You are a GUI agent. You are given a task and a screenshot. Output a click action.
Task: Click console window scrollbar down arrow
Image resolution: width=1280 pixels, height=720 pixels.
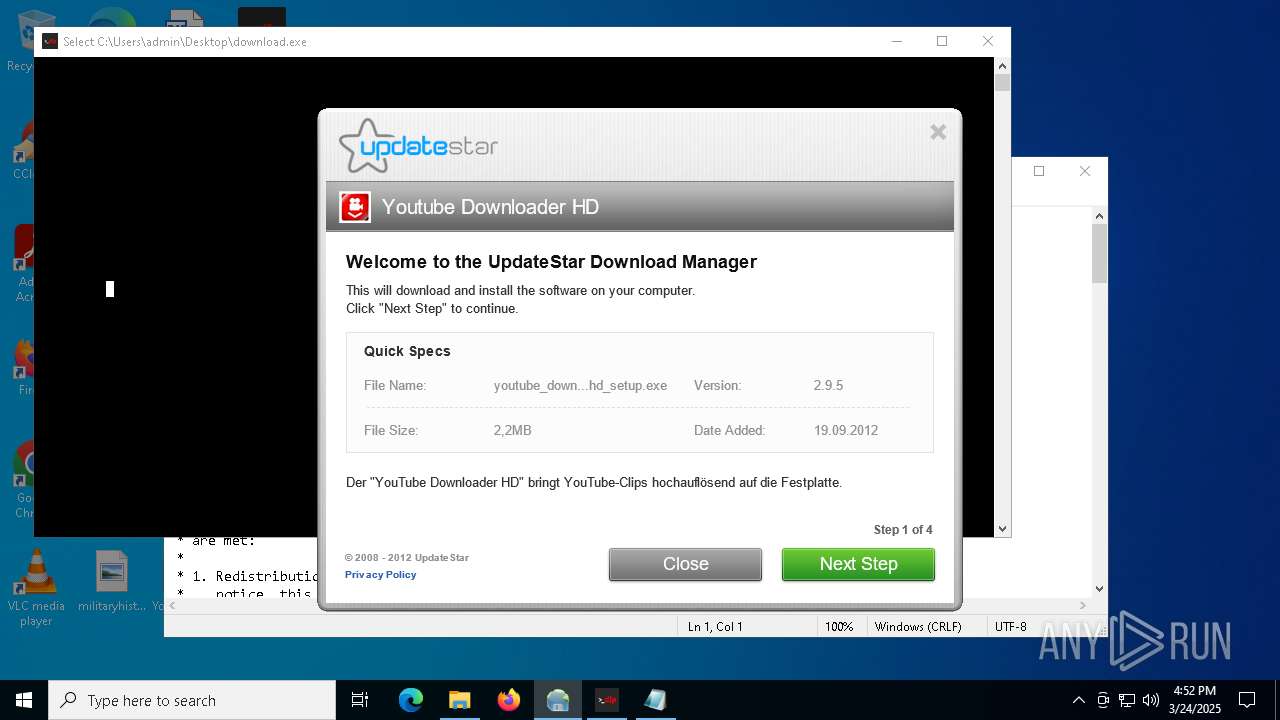coord(1002,529)
